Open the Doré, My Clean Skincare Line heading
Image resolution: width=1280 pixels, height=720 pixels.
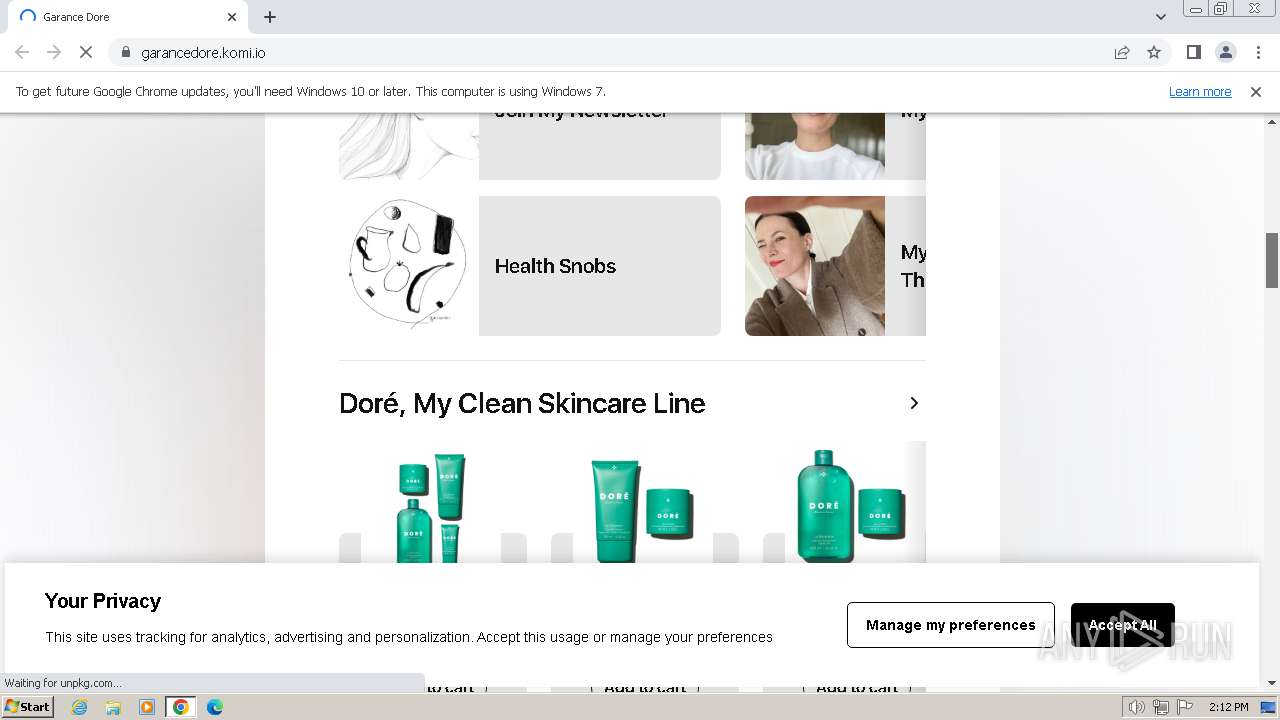tap(522, 403)
